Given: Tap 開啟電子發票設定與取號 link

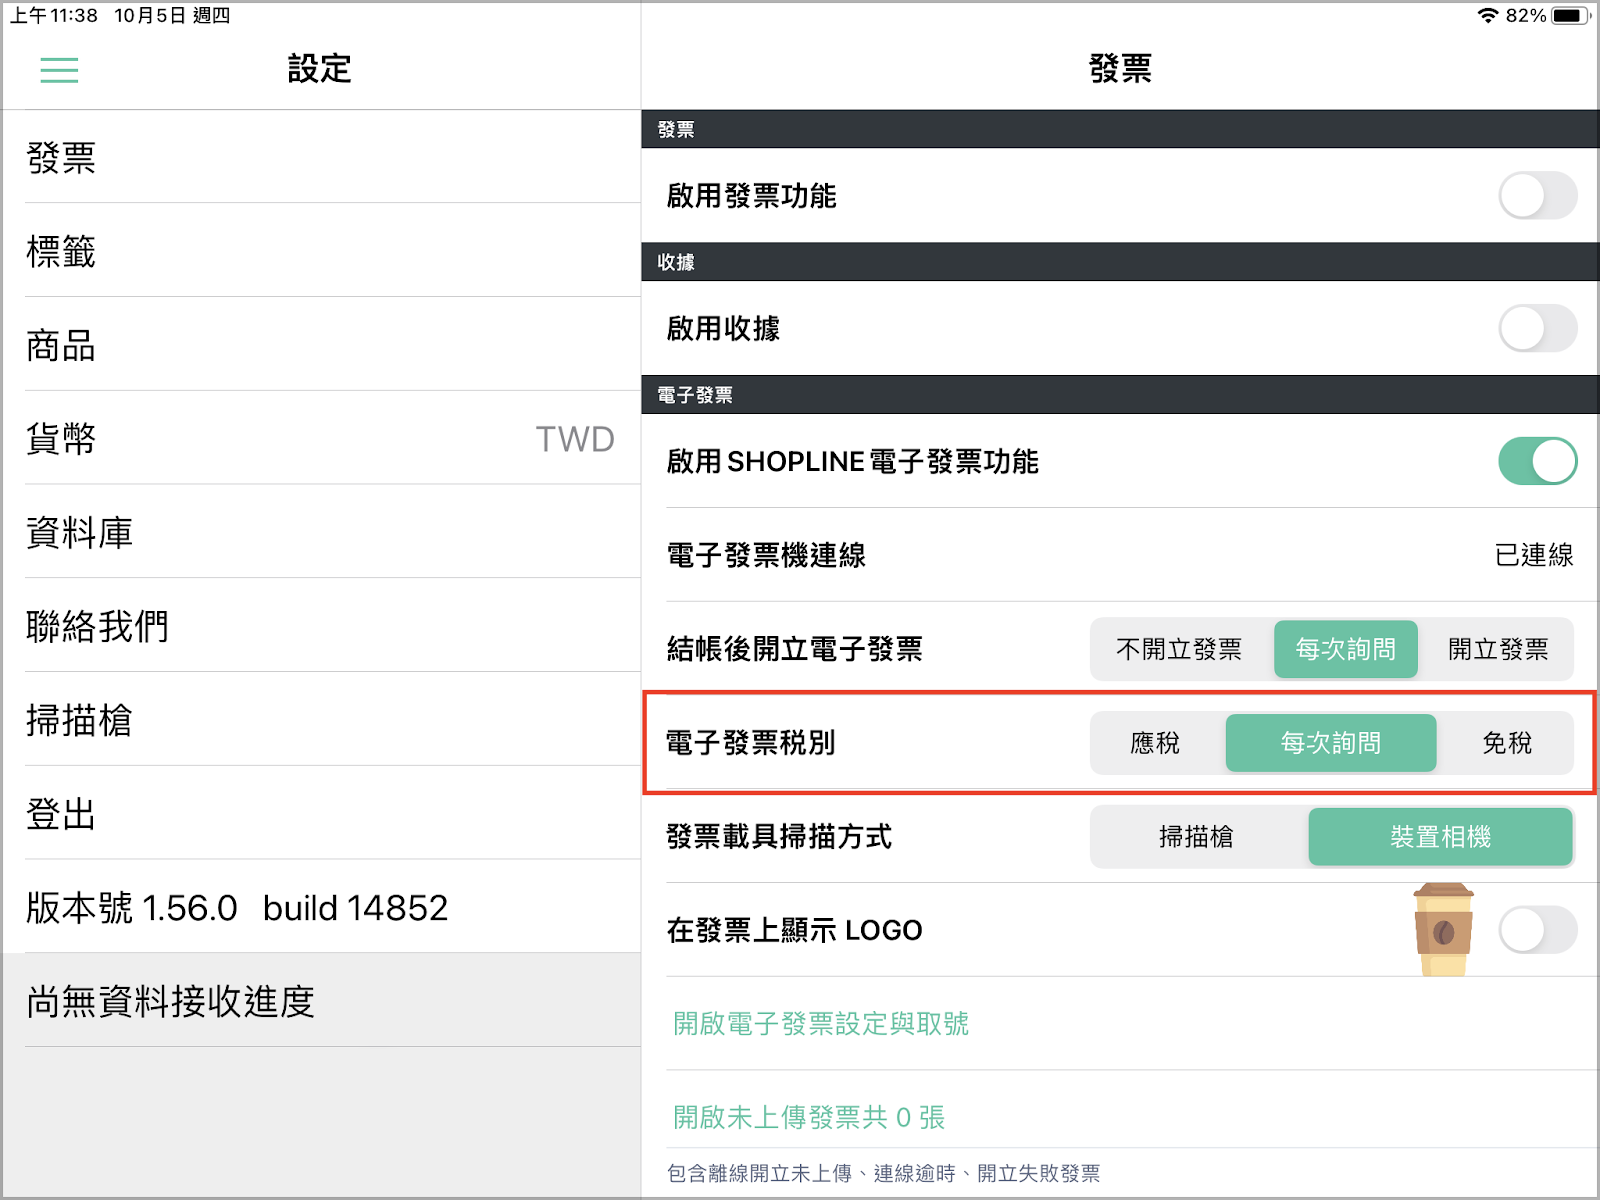Looking at the screenshot, I should pos(821,1024).
